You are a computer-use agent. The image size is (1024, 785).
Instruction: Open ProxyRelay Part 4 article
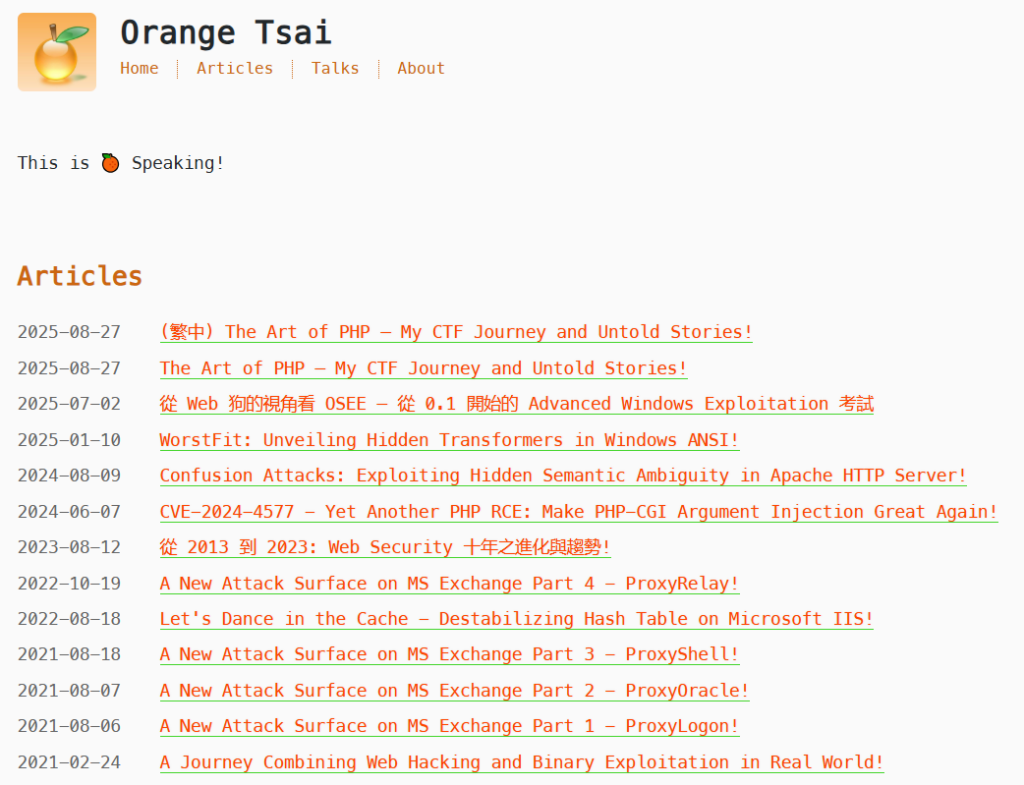point(449,584)
